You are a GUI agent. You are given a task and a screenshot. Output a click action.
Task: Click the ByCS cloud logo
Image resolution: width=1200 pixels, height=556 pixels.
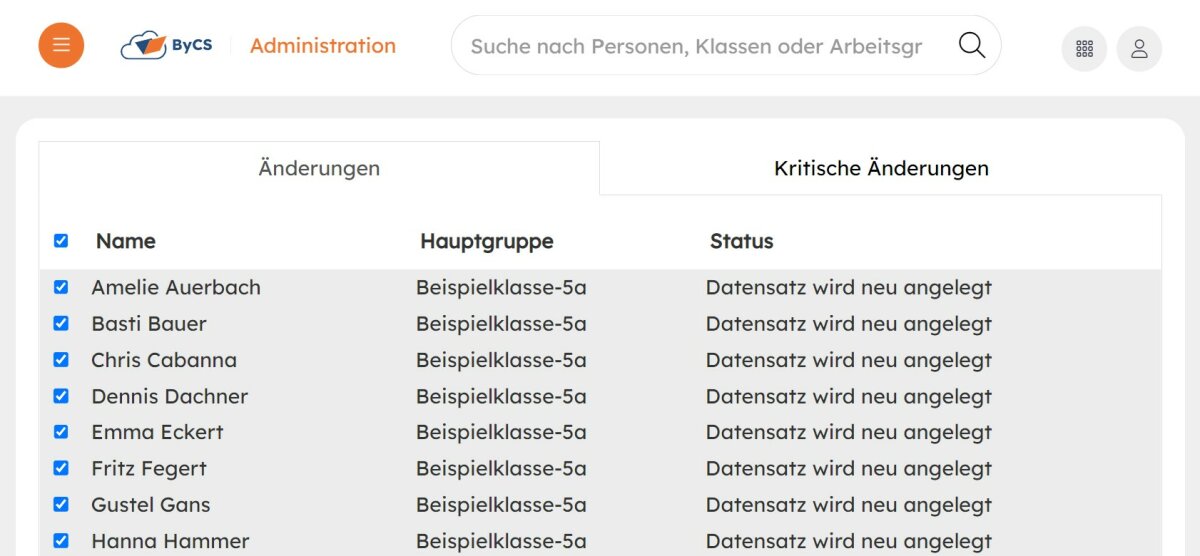166,45
